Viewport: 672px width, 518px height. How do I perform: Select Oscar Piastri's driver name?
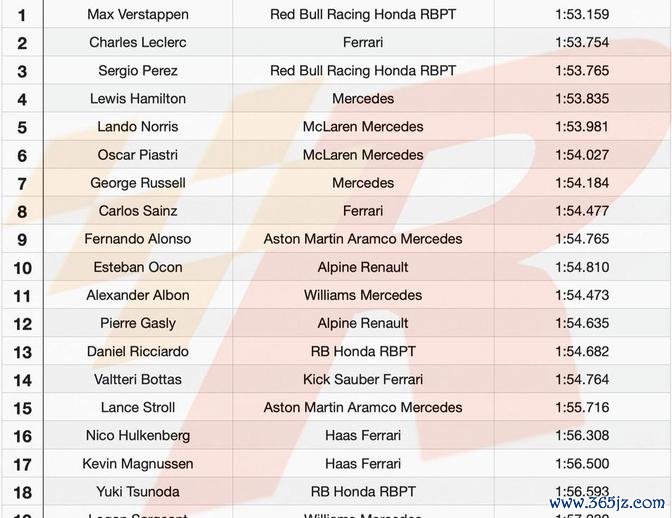pyautogui.click(x=138, y=155)
